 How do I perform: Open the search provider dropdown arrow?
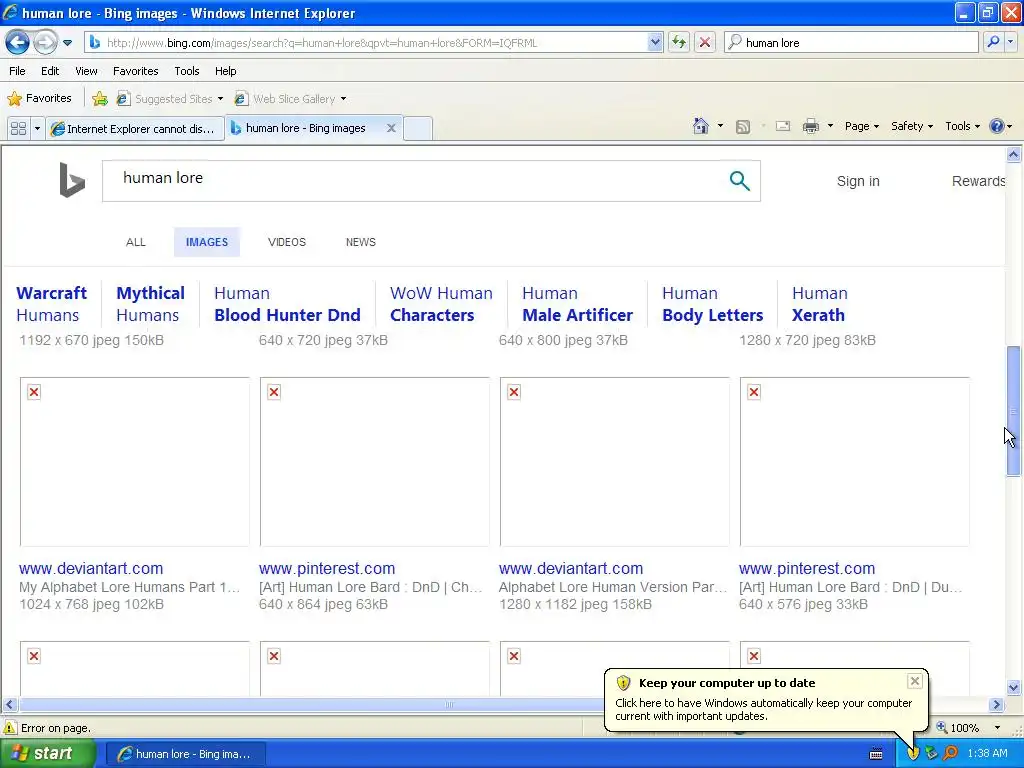click(x=1010, y=42)
